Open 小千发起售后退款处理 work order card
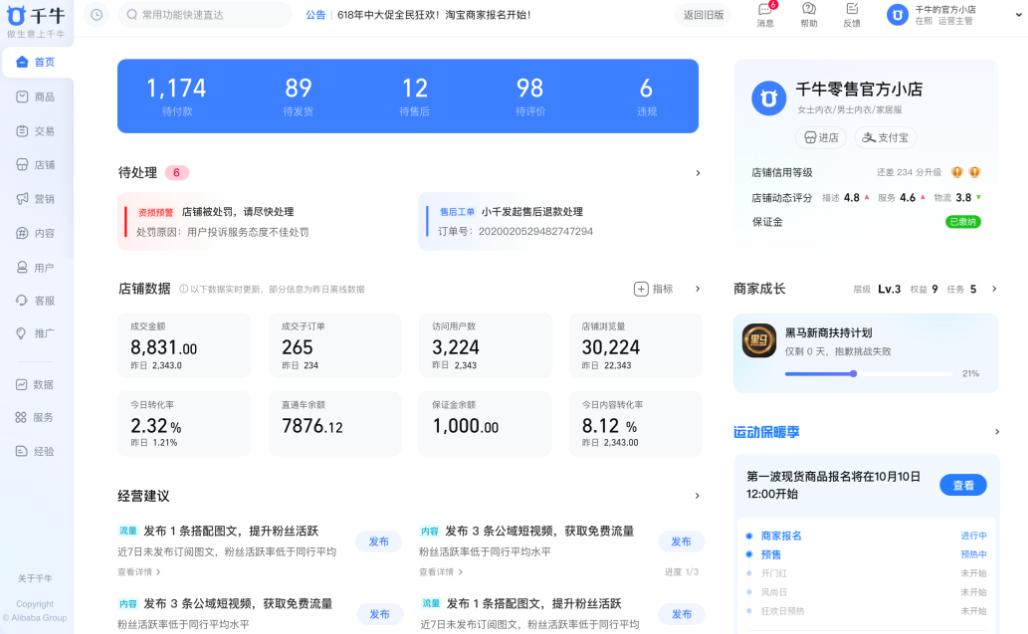The height and width of the screenshot is (634, 1028). point(559,222)
